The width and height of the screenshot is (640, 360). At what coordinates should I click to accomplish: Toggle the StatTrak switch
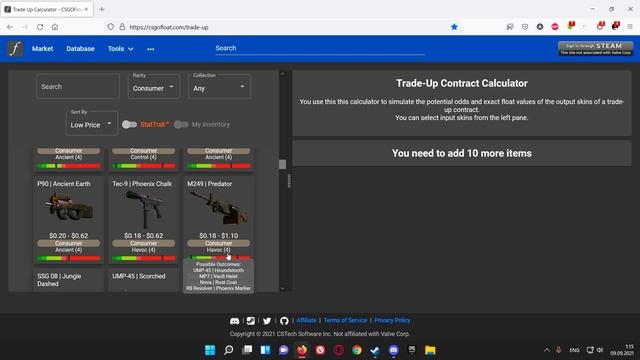pos(129,124)
